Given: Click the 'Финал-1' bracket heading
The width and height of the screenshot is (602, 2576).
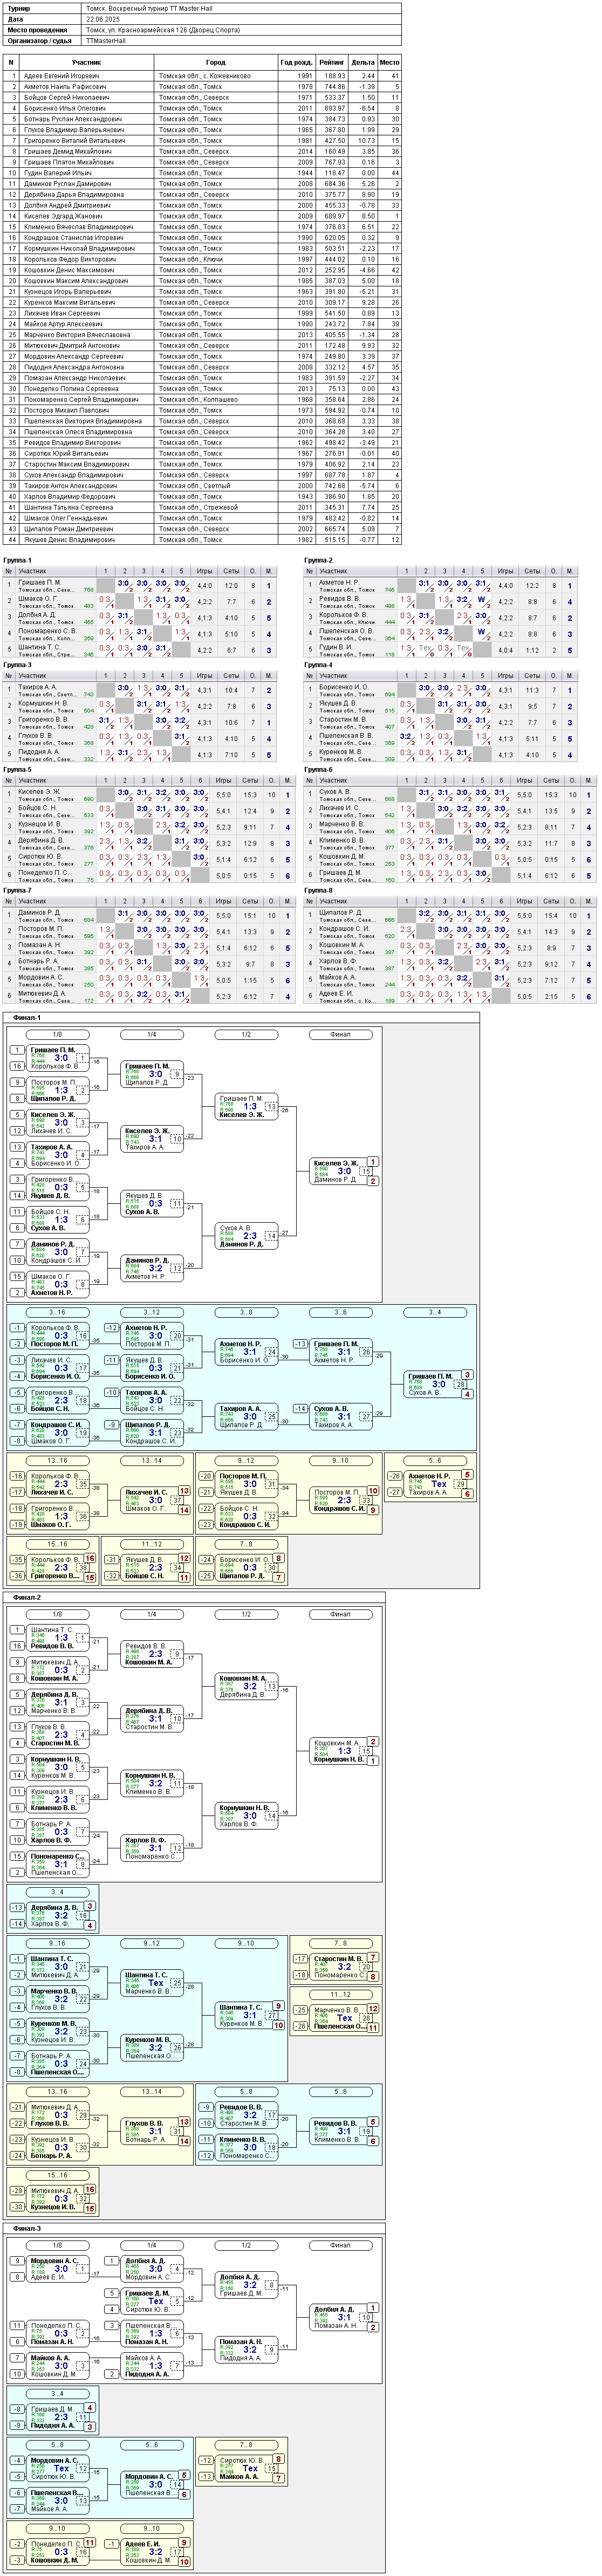Looking at the screenshot, I should (27, 1018).
